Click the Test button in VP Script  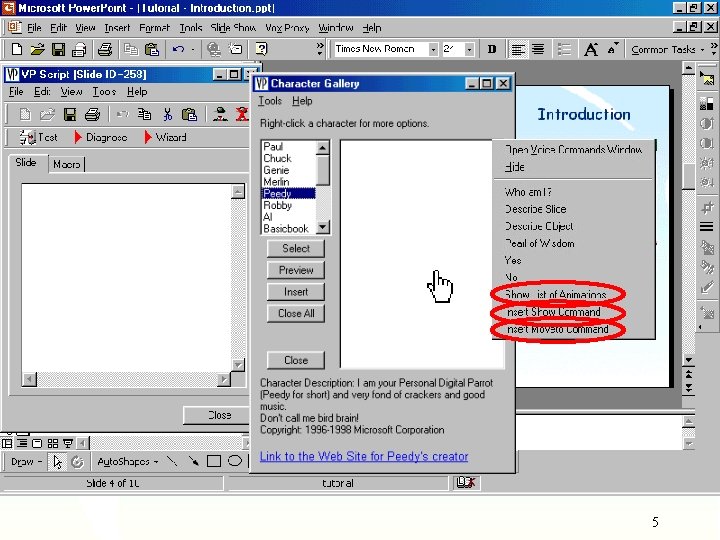39,137
